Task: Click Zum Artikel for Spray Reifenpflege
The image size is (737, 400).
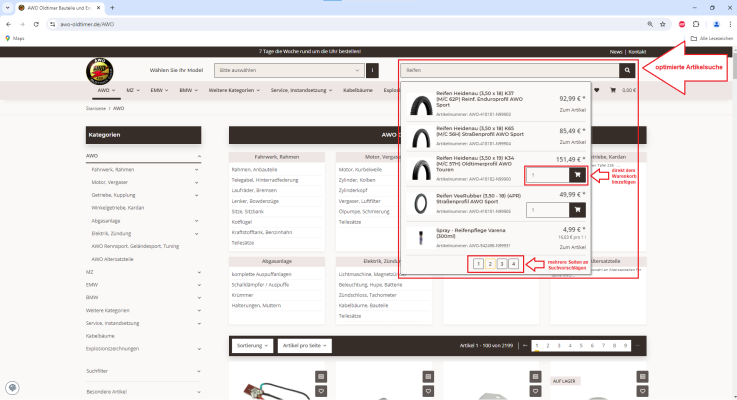Action: click(x=572, y=247)
